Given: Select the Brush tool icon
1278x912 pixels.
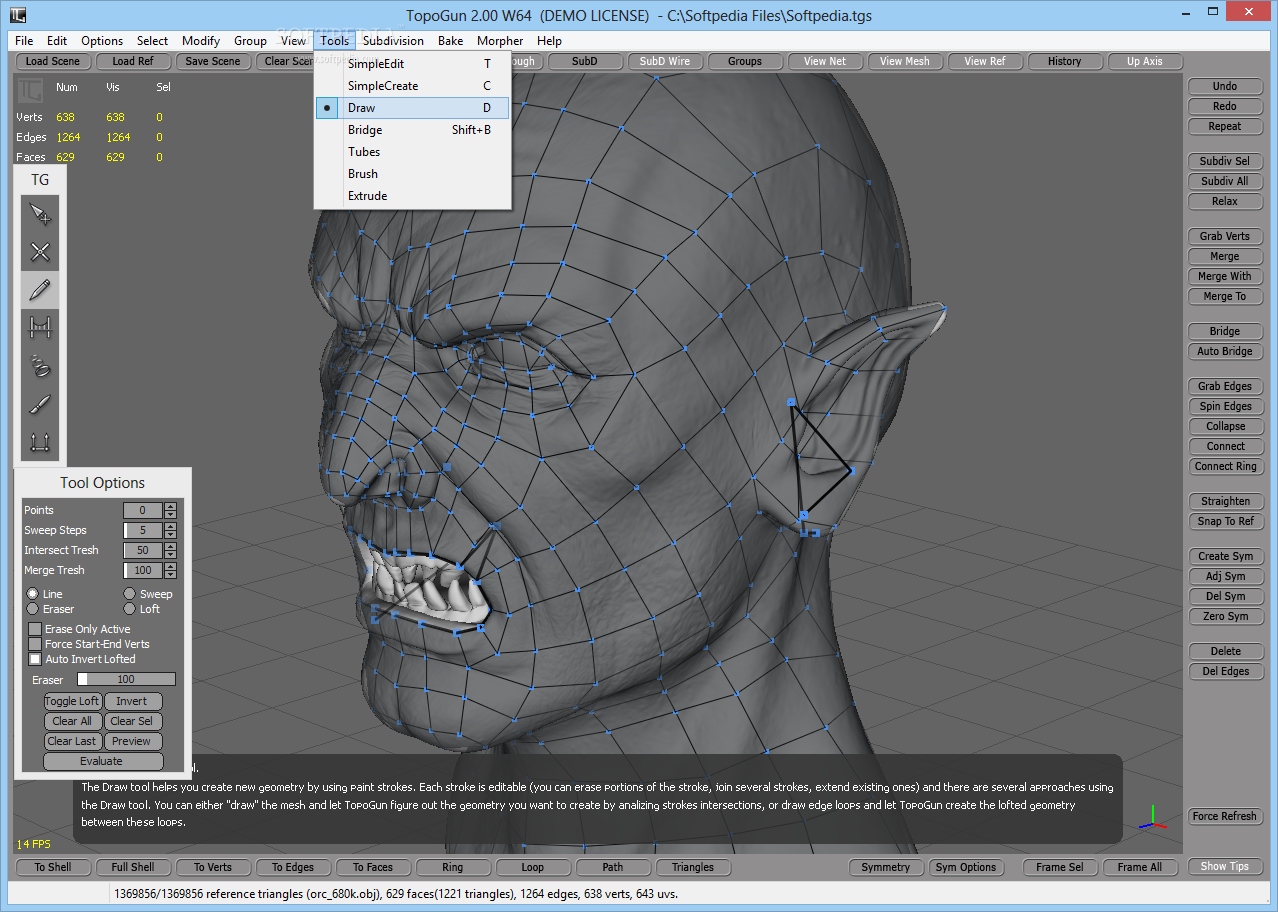Looking at the screenshot, I should 40,404.
